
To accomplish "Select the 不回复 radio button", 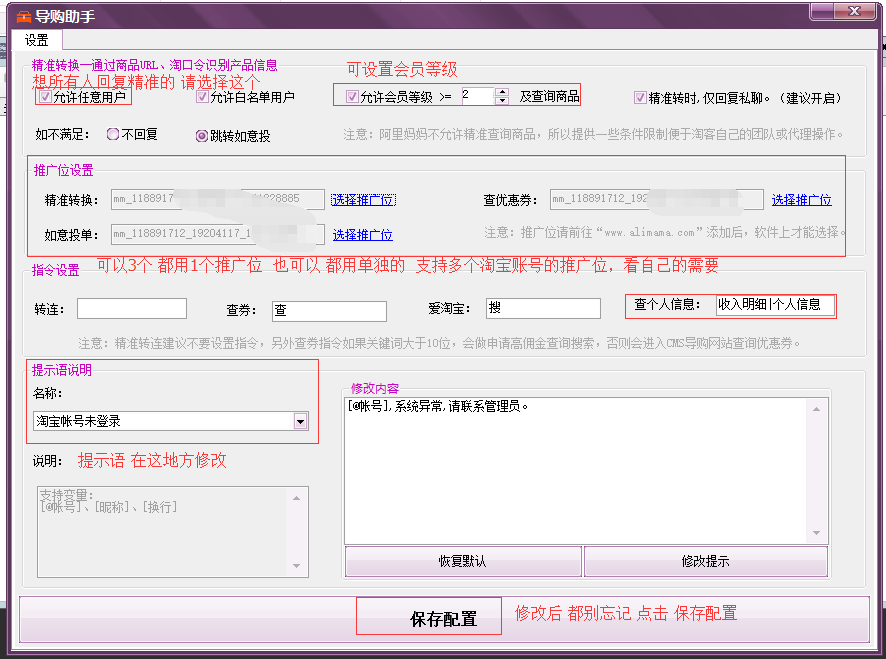I will click(113, 134).
